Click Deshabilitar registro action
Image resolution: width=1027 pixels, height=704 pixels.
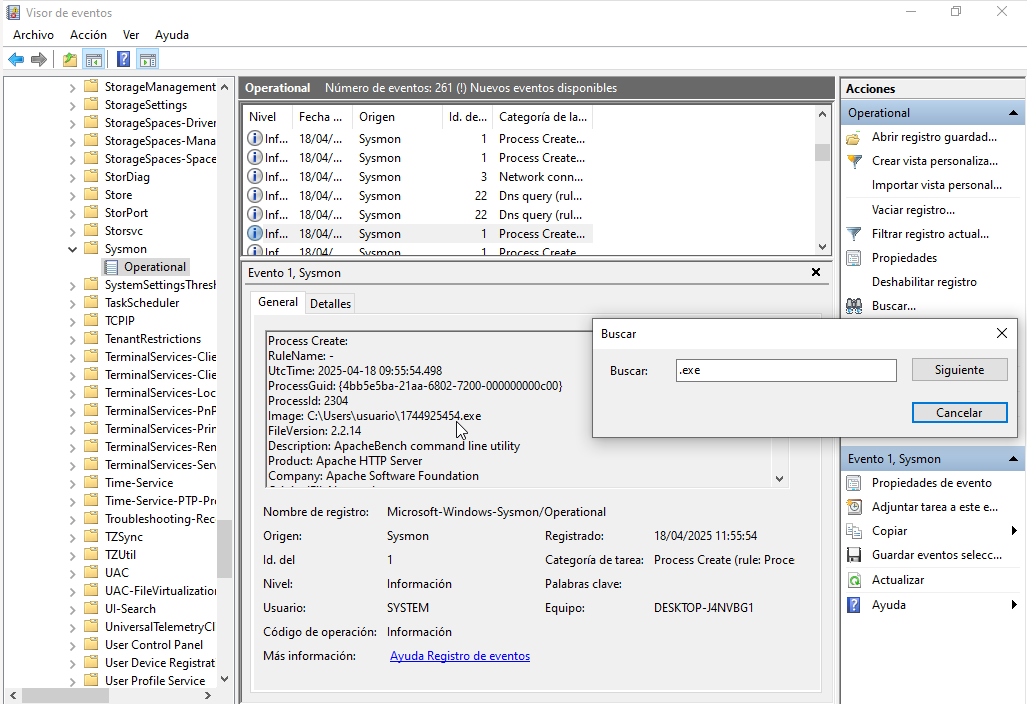coord(924,282)
